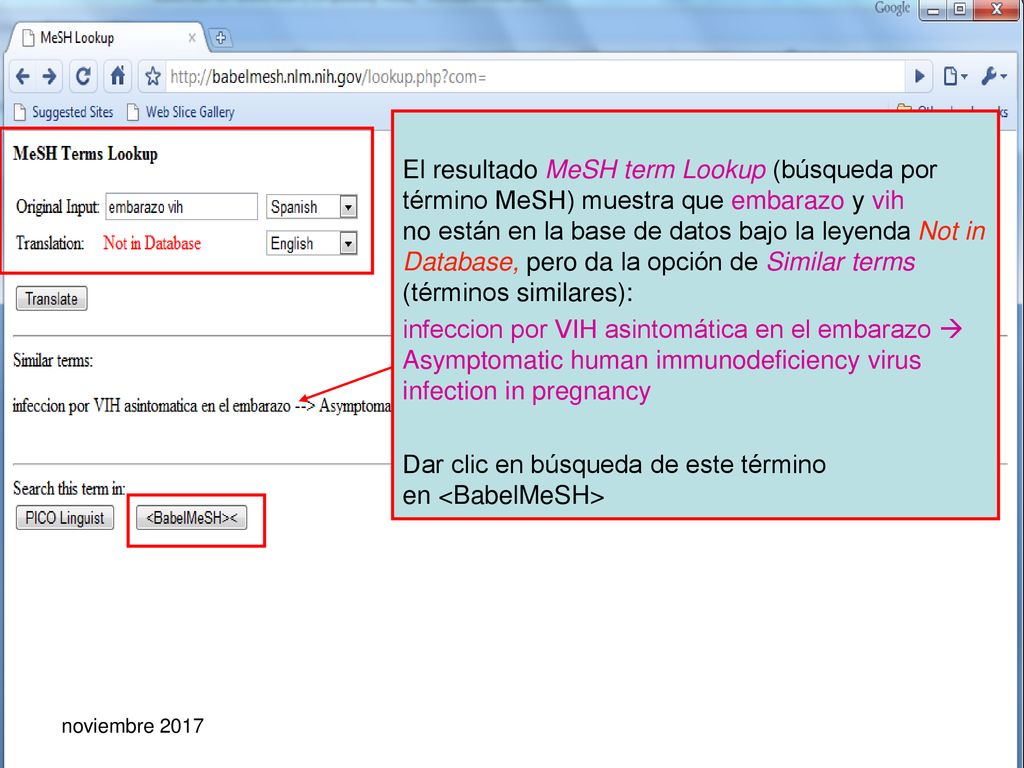Image resolution: width=1024 pixels, height=768 pixels.
Task: Click the Go arrow beside the address bar
Action: [920, 77]
